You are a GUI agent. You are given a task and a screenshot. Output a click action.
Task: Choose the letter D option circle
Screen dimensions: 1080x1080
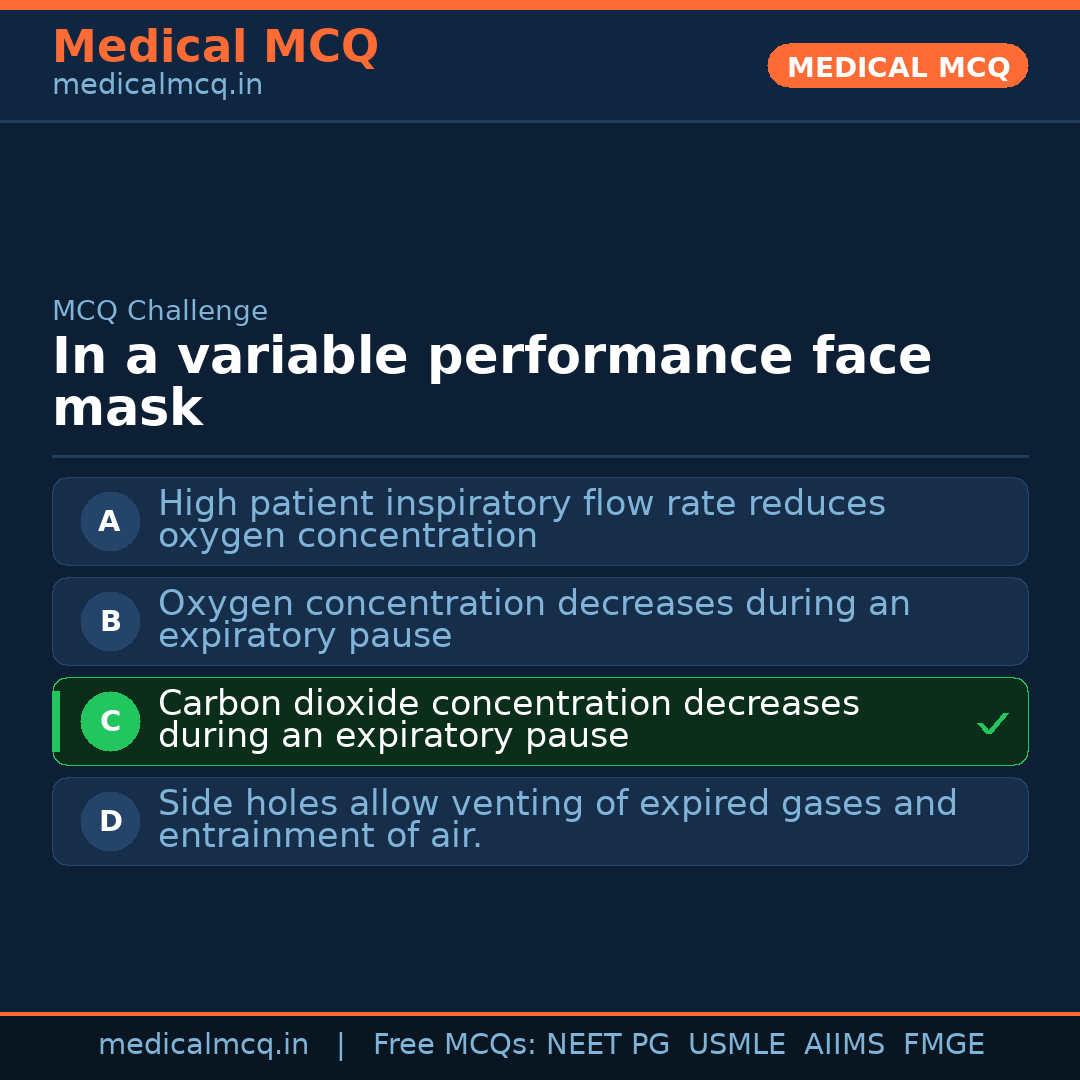coord(110,821)
